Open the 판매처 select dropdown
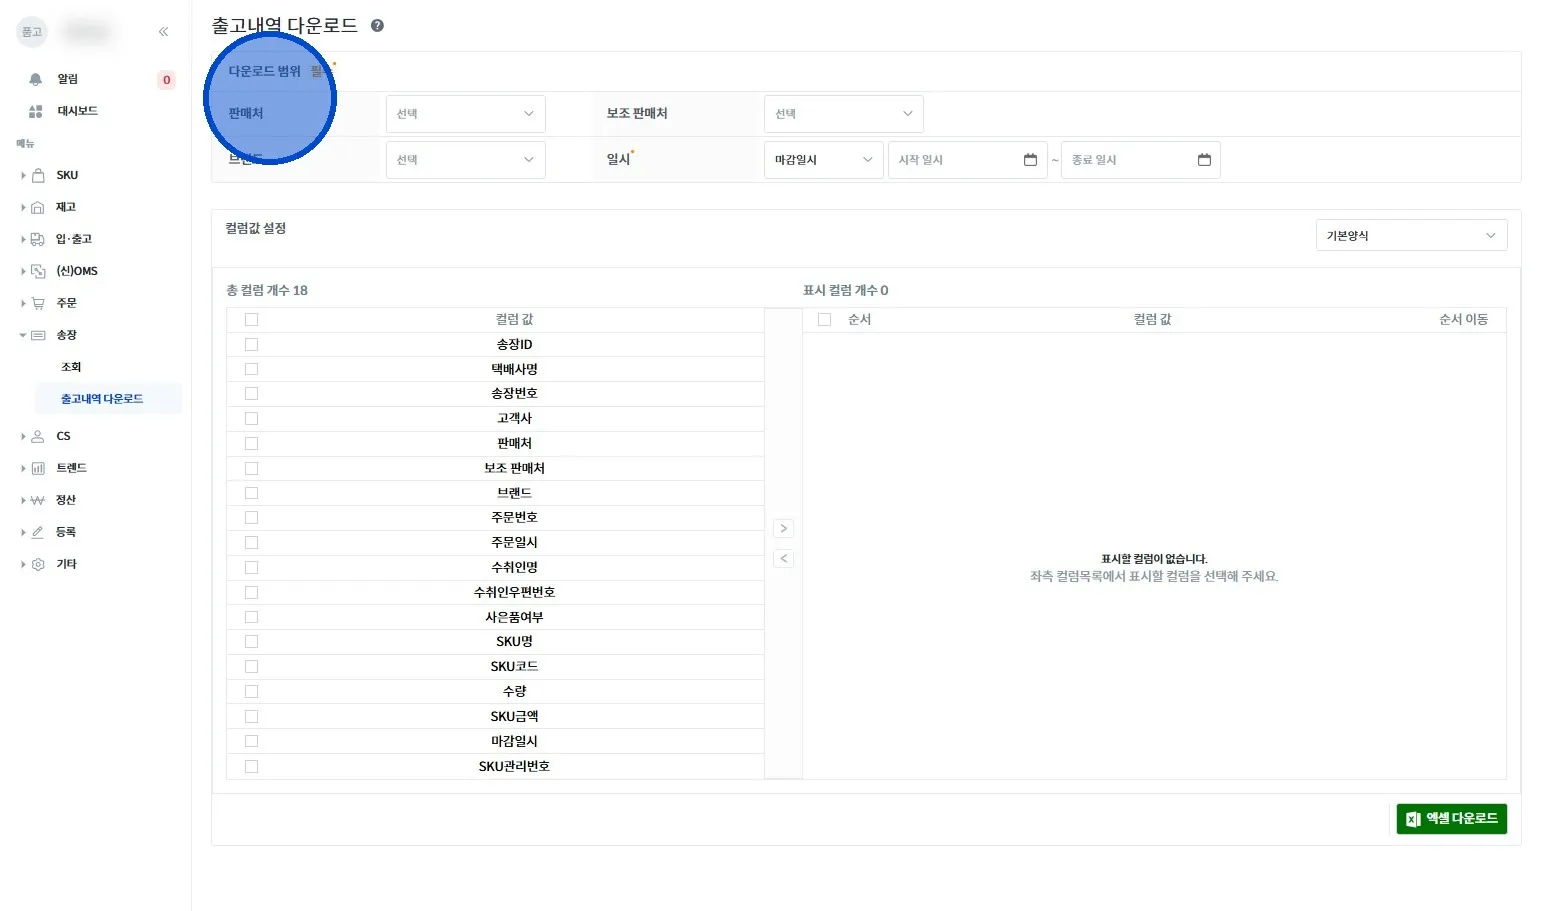Image resolution: width=1541 pixels, height=911 pixels. (466, 114)
